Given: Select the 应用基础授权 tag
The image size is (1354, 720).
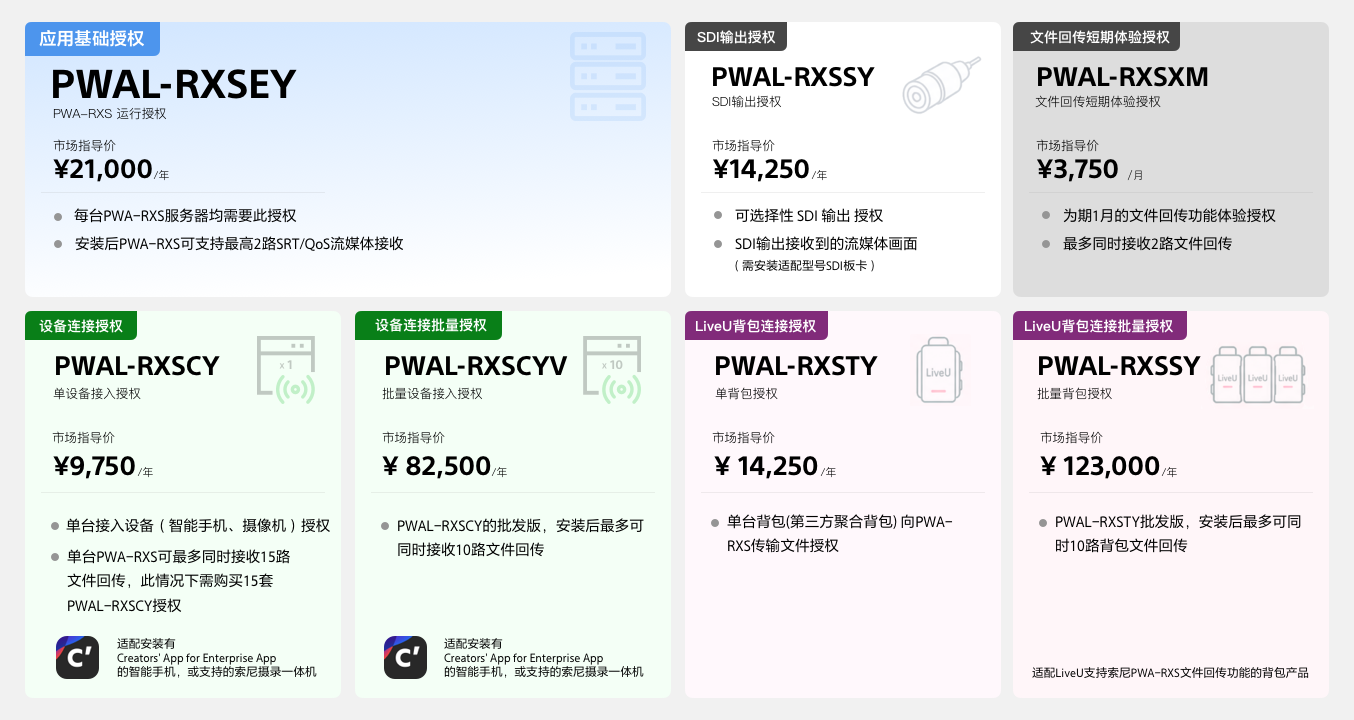Looking at the screenshot, I should point(92,39).
